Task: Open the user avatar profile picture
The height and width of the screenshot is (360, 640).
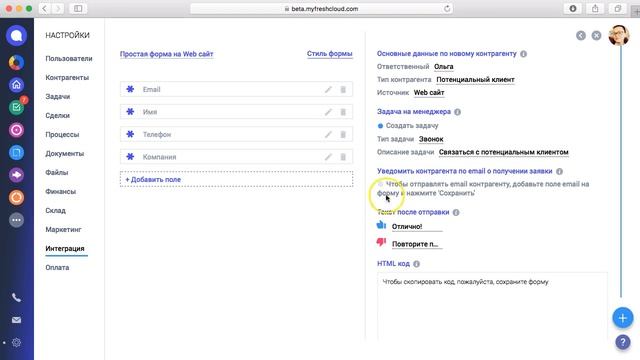Action: point(619,35)
